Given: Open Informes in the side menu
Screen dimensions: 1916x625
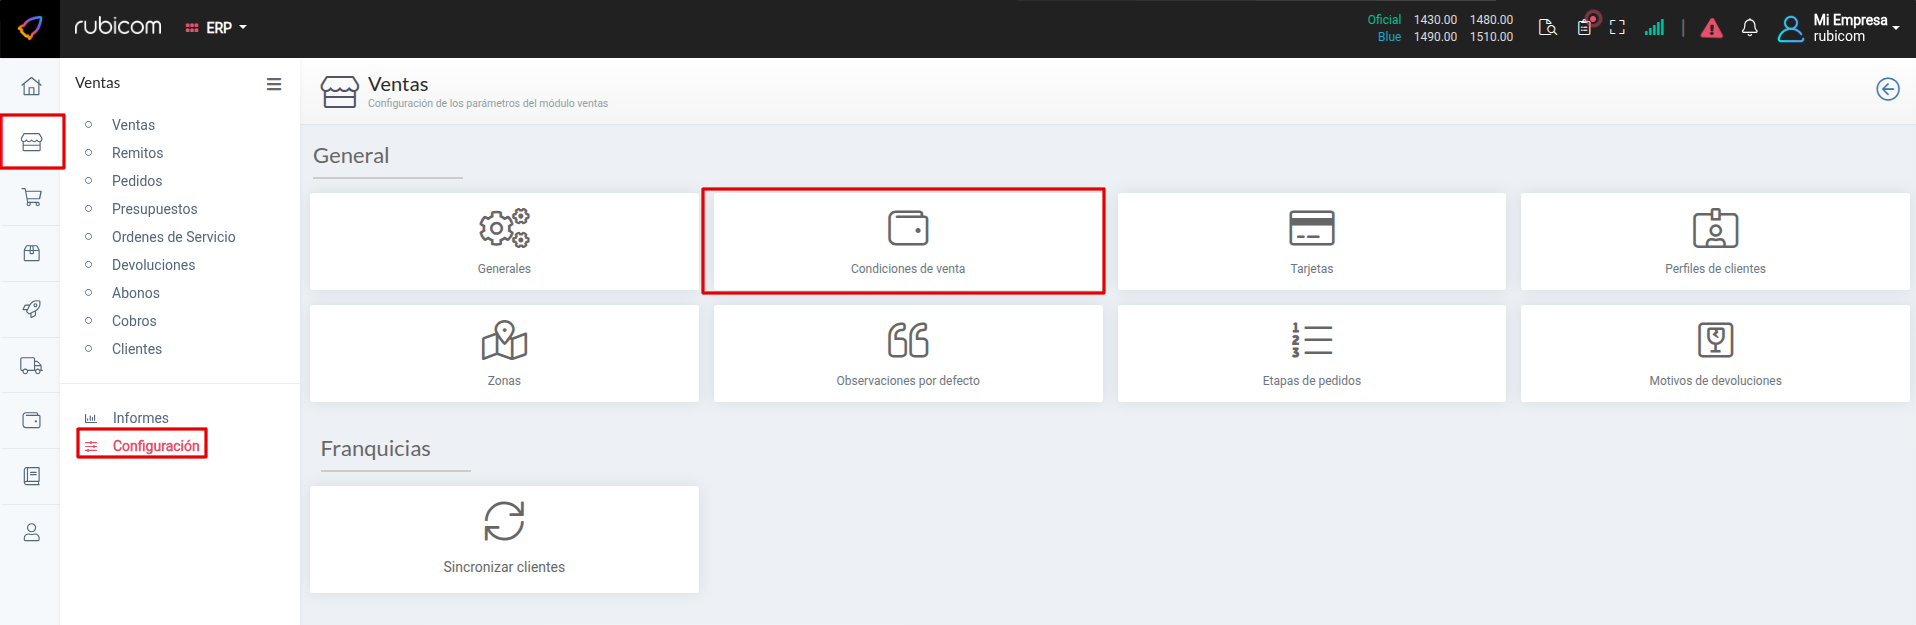Looking at the screenshot, I should [140, 418].
